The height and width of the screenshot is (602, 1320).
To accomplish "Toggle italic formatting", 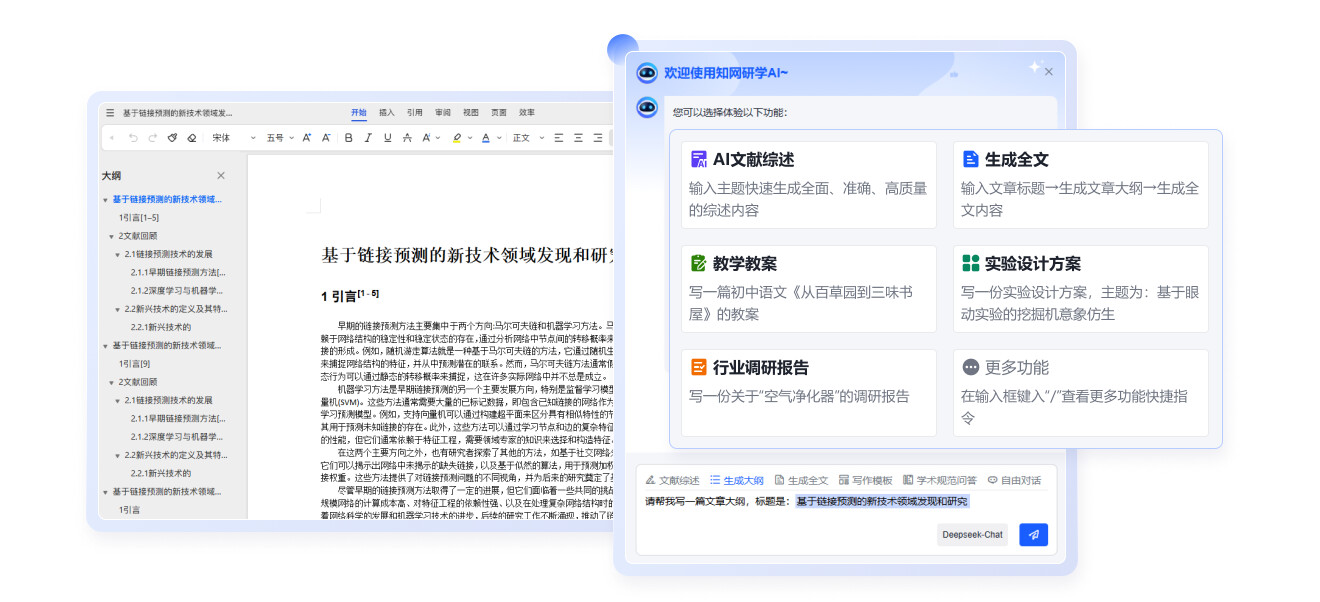I will tap(368, 138).
